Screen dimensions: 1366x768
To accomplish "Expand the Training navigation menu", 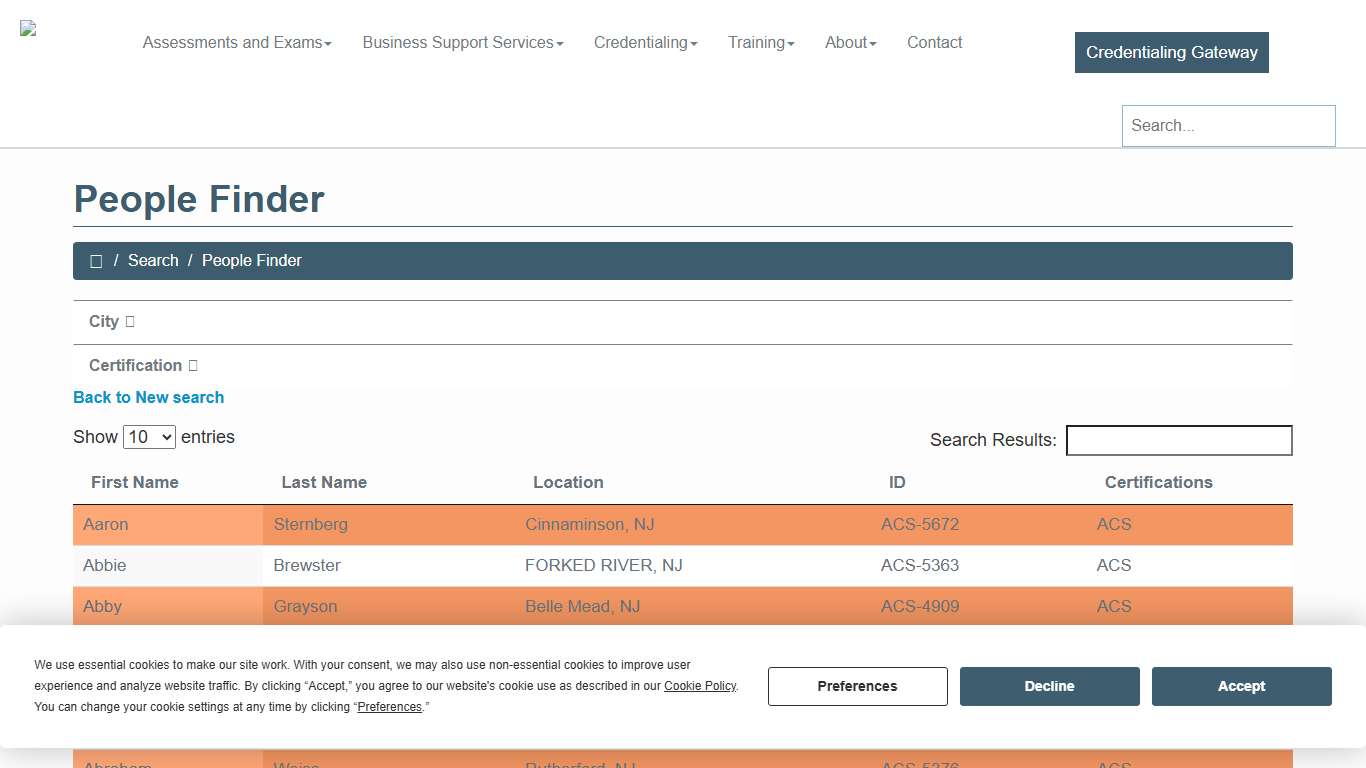I will pos(760,42).
